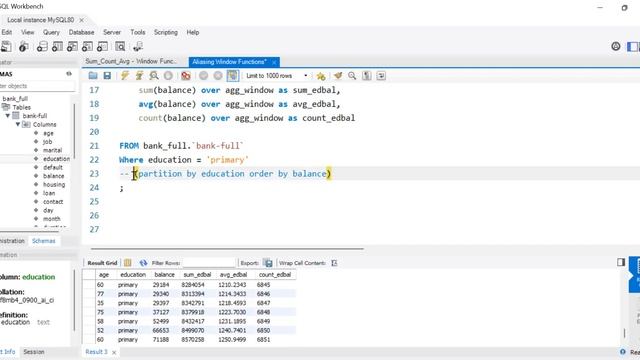Select the marital column in tree
The image size is (640, 360).
pyautogui.click(x=52, y=150)
